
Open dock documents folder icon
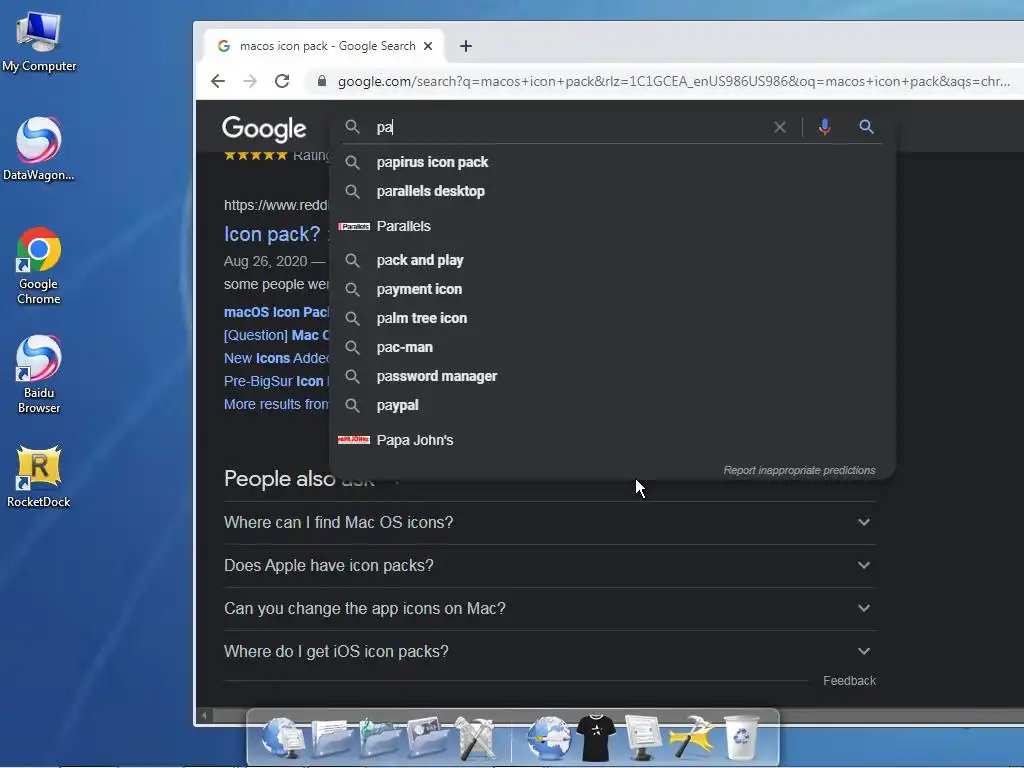click(332, 738)
